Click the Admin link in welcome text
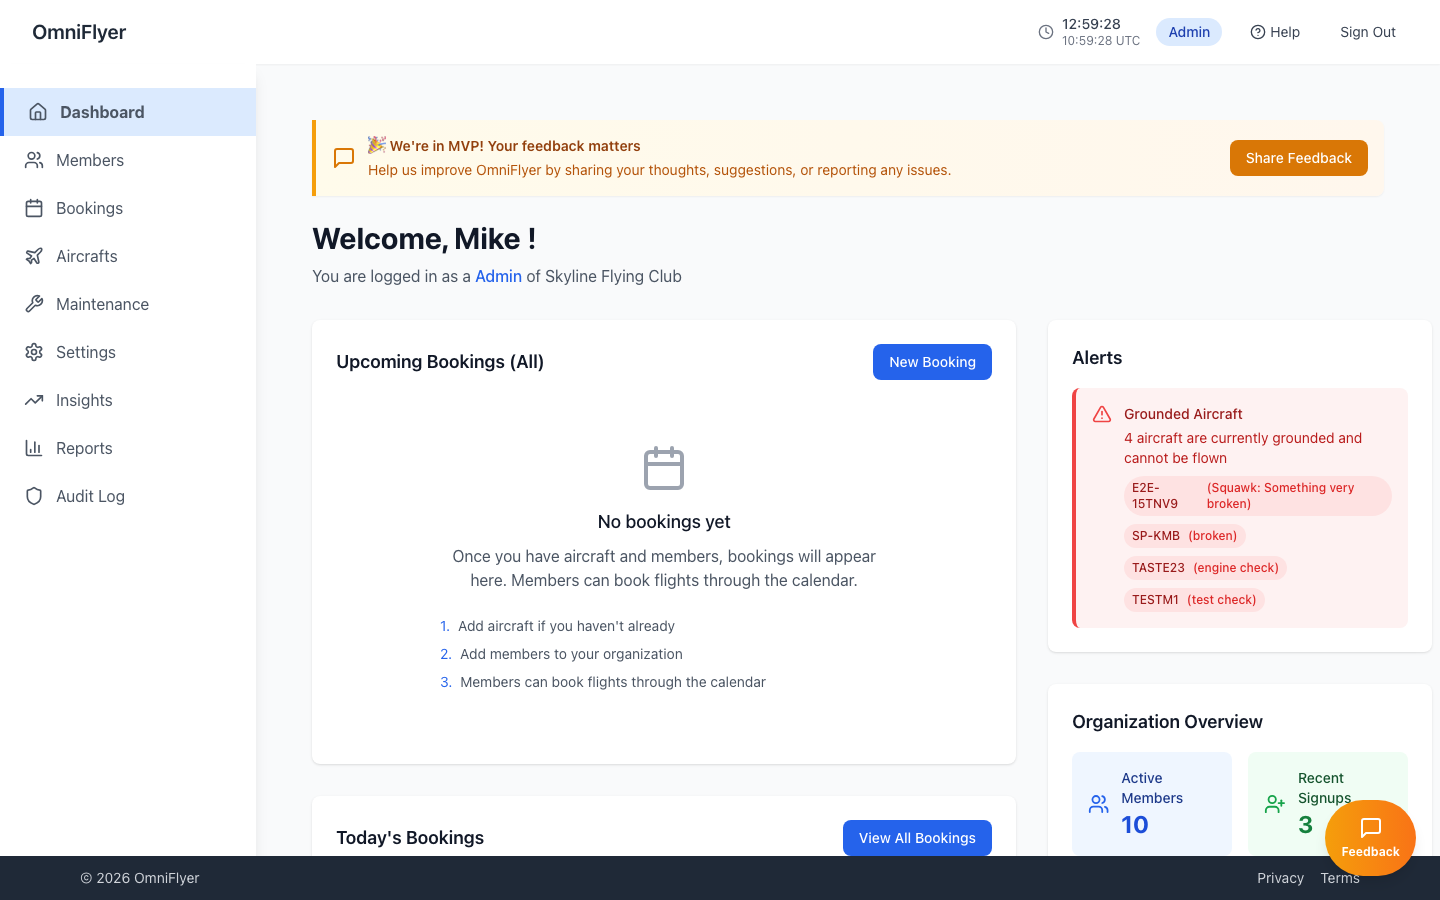The image size is (1440, 900). tap(498, 276)
